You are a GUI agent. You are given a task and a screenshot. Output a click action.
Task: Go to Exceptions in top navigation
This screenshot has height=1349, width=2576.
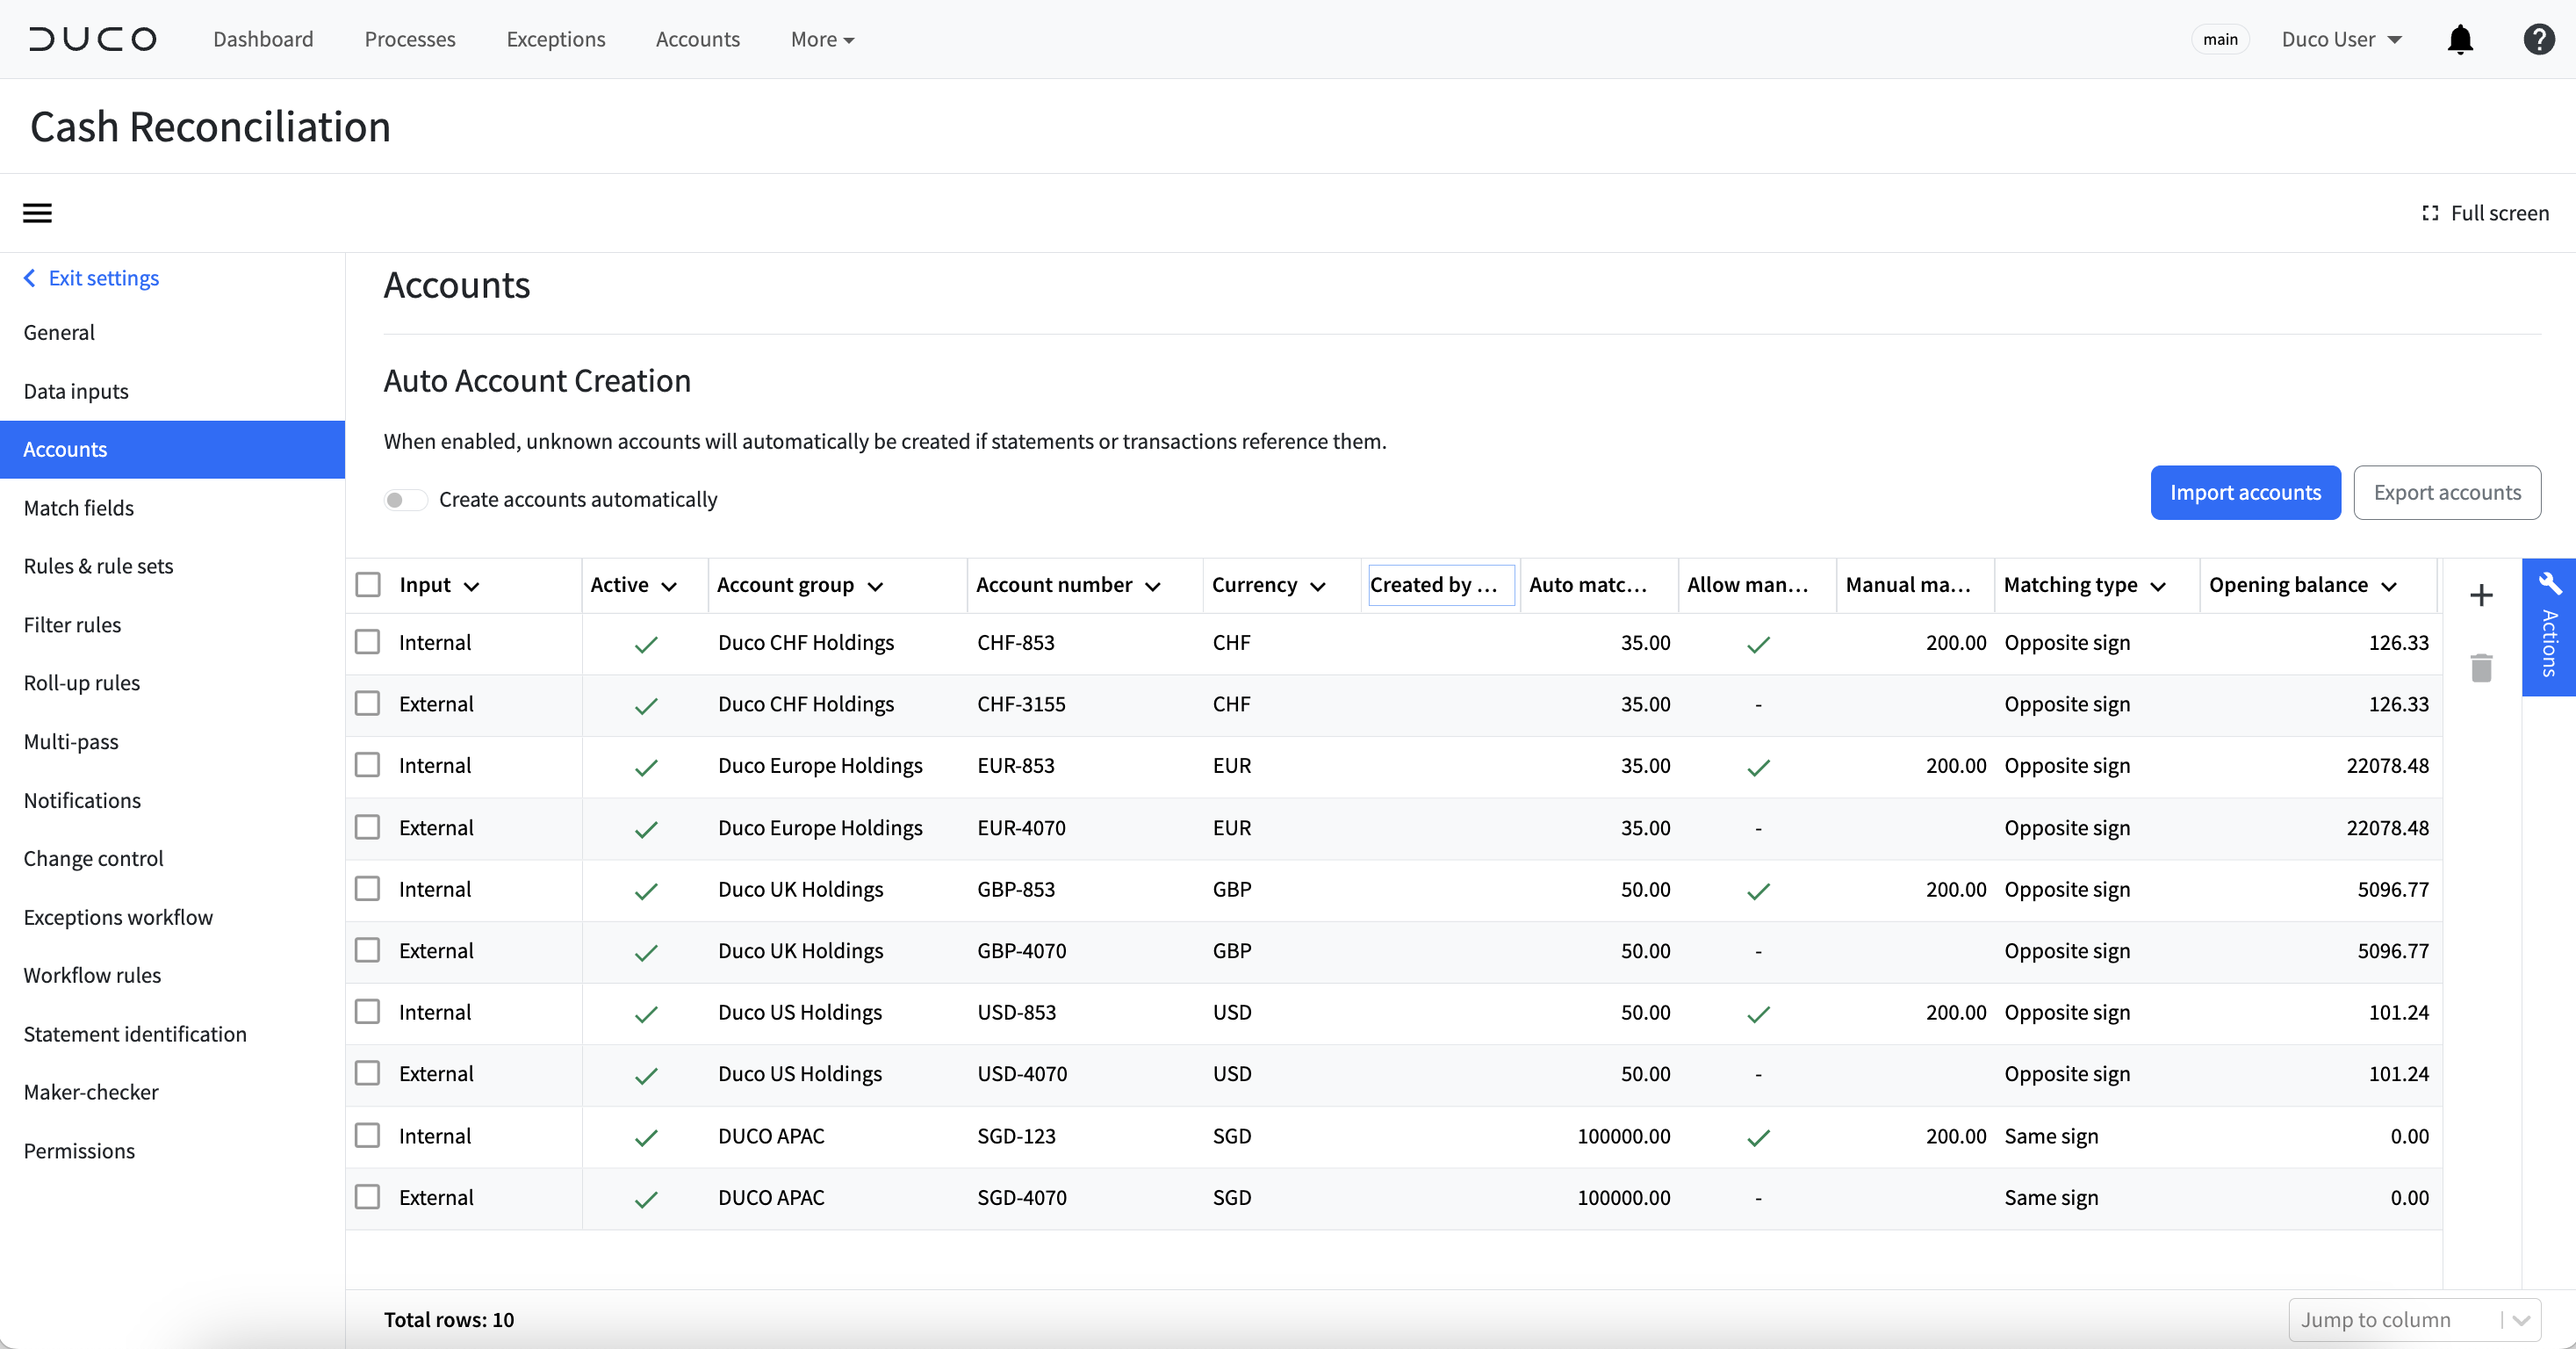tap(555, 39)
